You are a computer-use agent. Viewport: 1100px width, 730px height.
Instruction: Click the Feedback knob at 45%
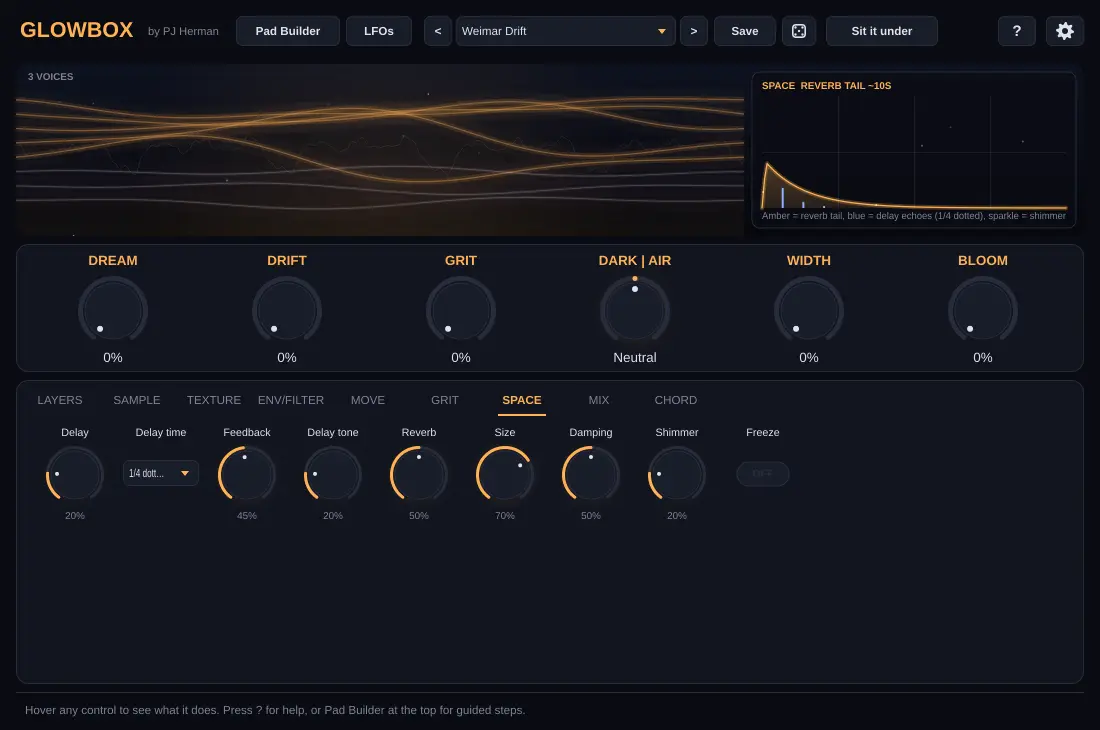(x=247, y=475)
